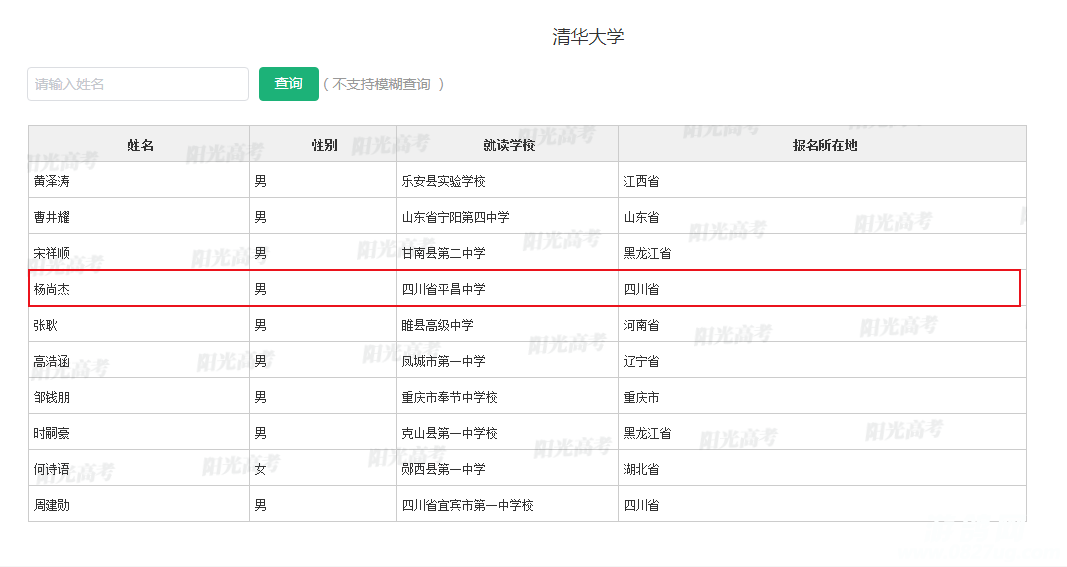Click the name input field 请输入姓名
1067x567 pixels.
138,84
